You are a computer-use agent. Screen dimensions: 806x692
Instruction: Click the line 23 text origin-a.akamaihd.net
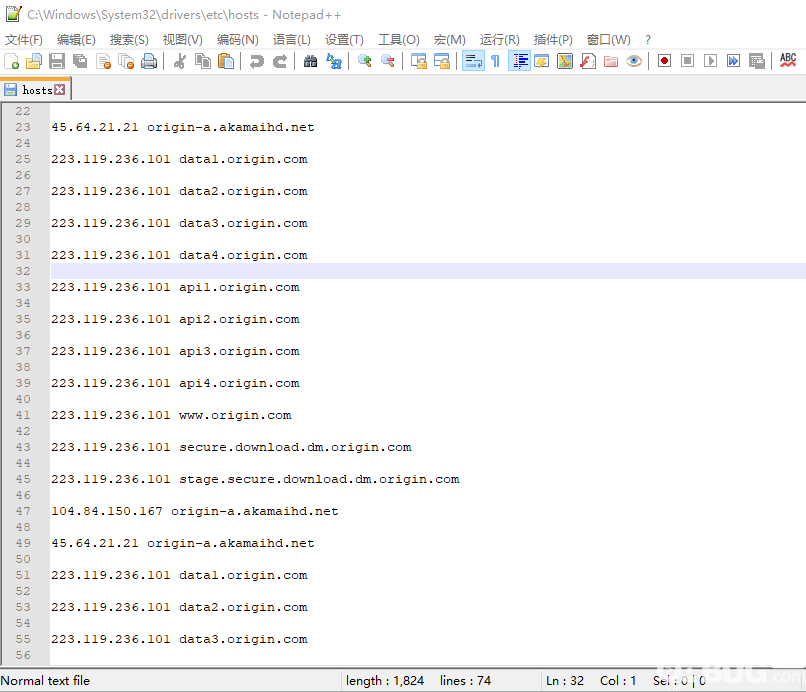(x=231, y=128)
